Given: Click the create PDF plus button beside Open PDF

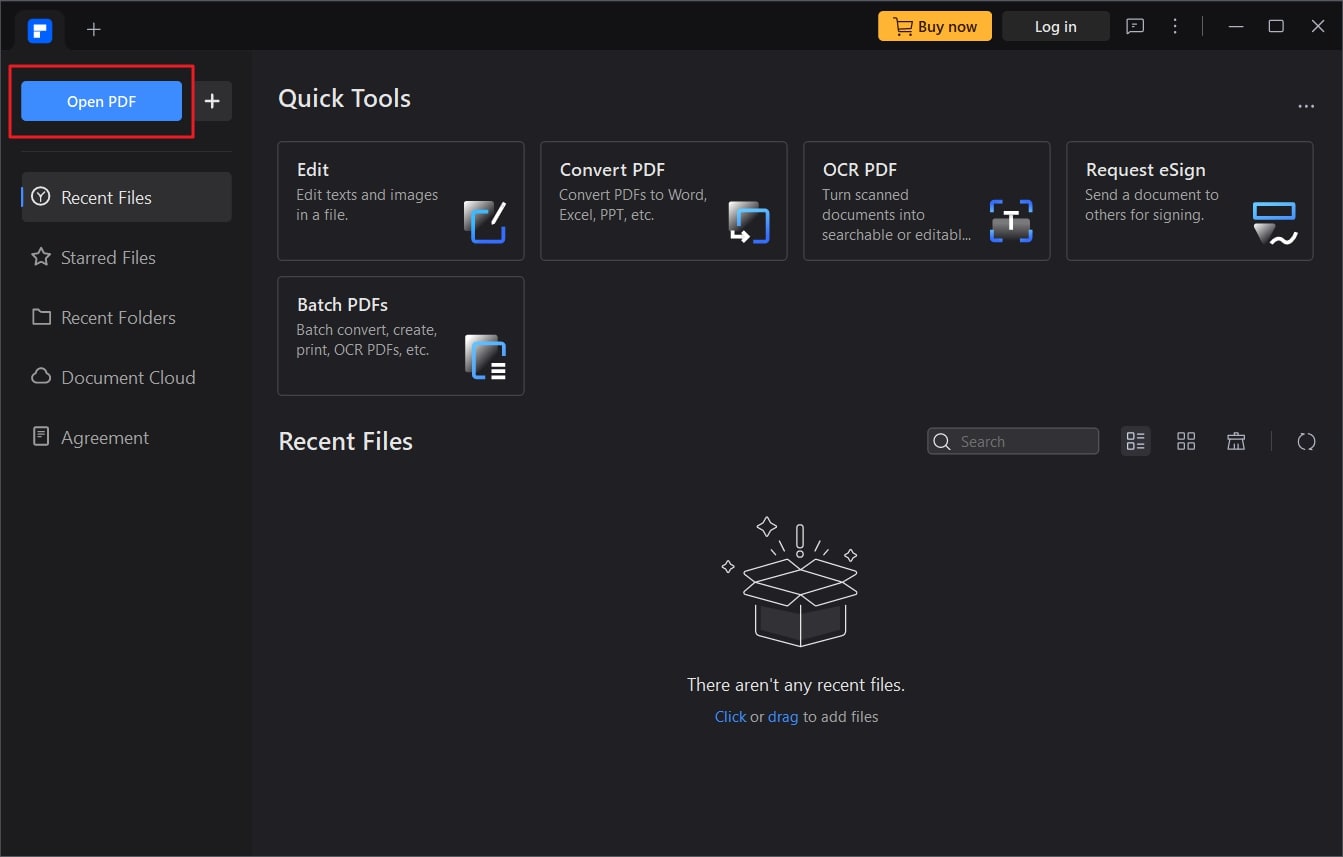Looking at the screenshot, I should [x=212, y=101].
